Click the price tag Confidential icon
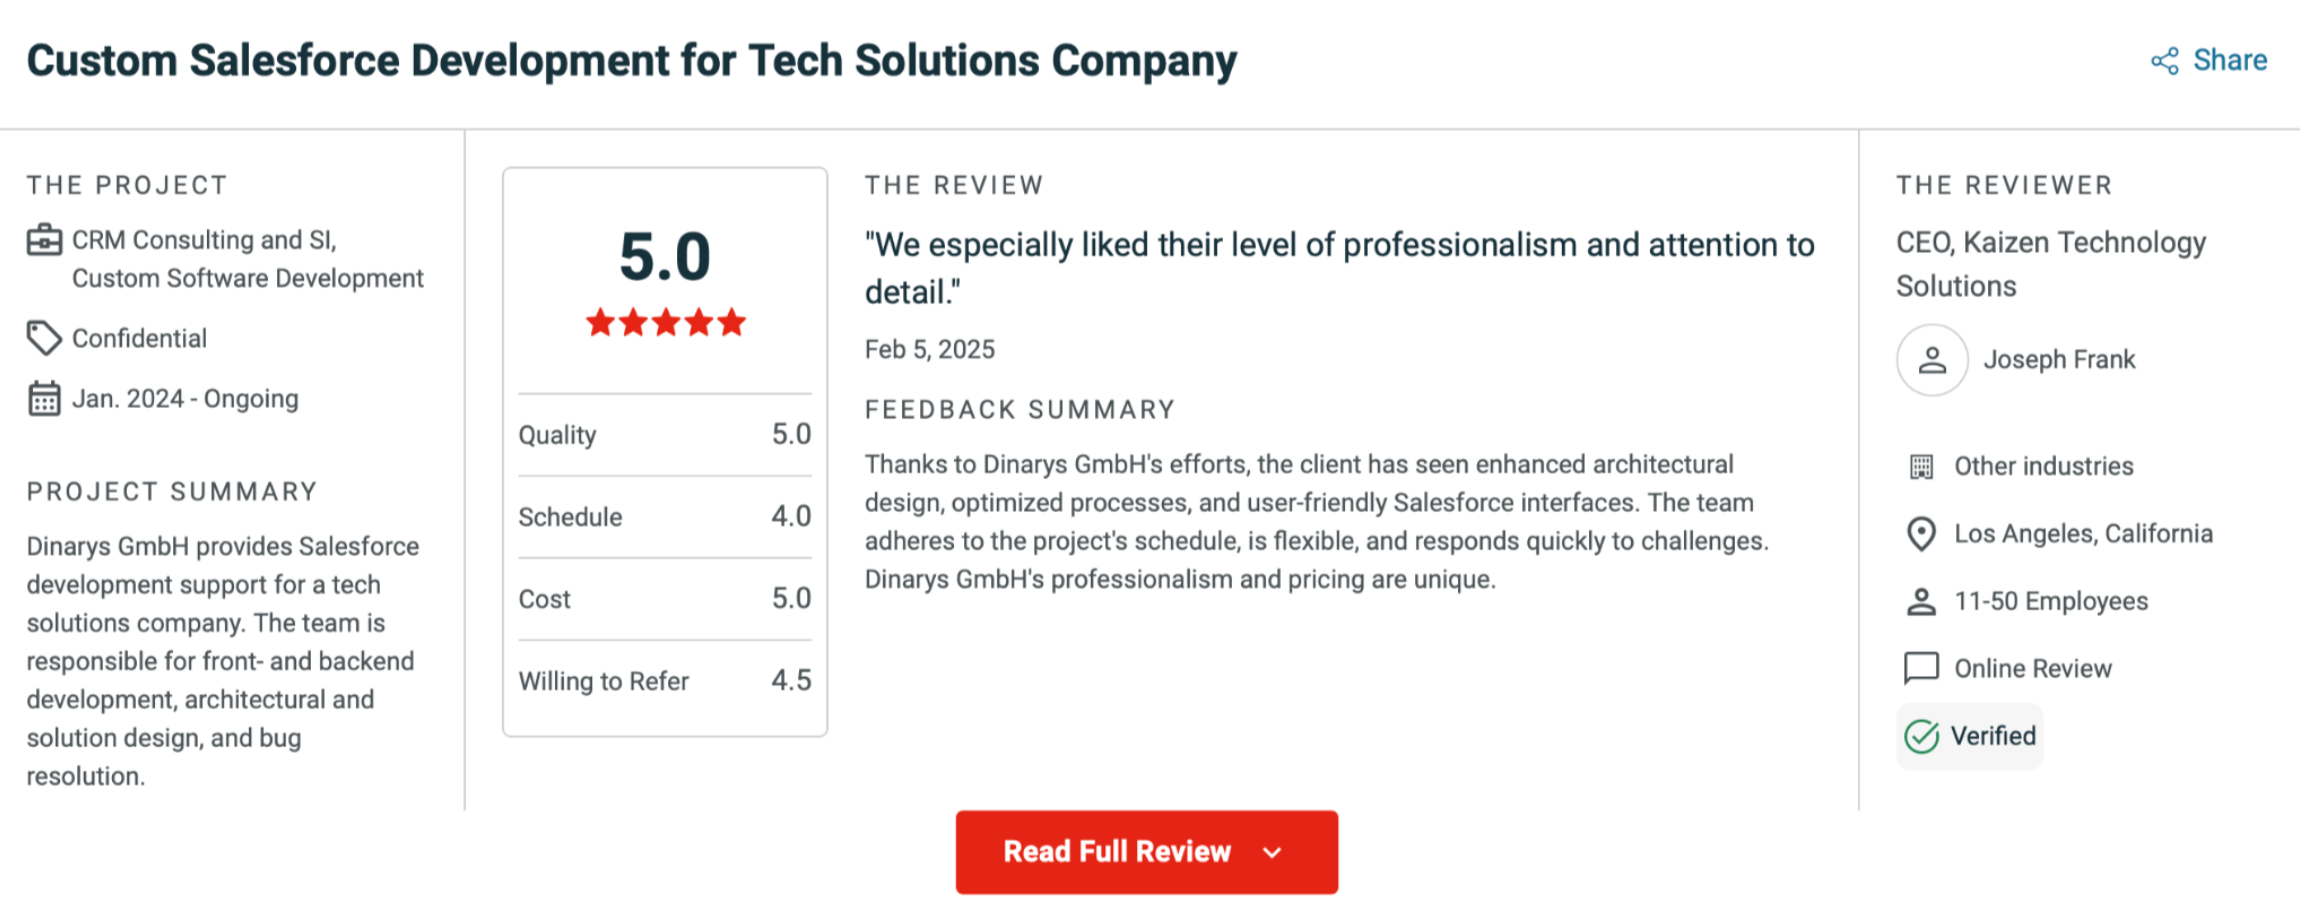The image size is (2300, 924). (x=44, y=338)
